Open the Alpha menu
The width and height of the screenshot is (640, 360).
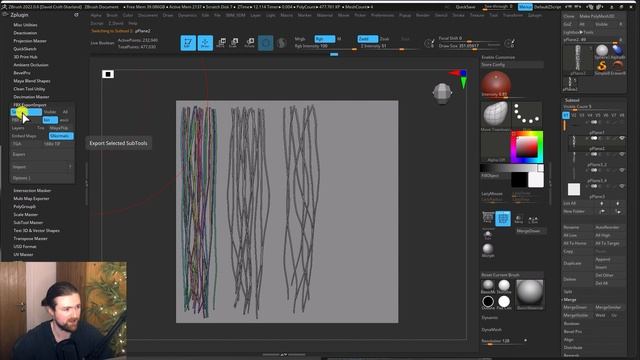(96, 15)
